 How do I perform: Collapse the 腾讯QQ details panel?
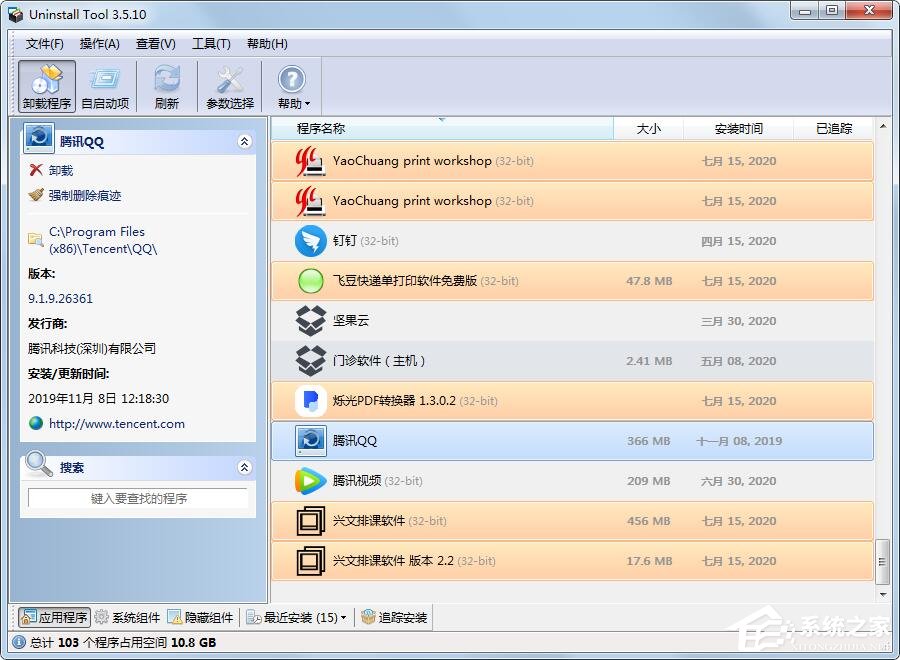244,141
